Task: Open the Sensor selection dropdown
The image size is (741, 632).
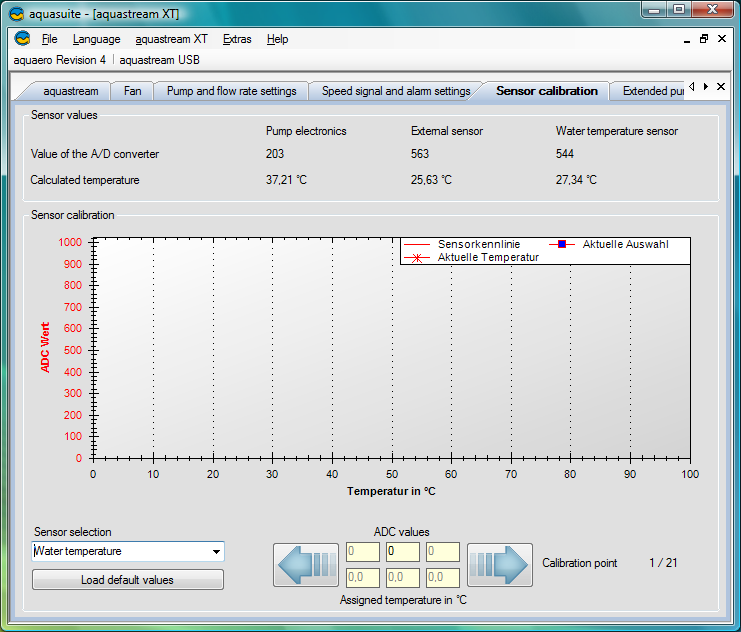Action: tap(216, 552)
